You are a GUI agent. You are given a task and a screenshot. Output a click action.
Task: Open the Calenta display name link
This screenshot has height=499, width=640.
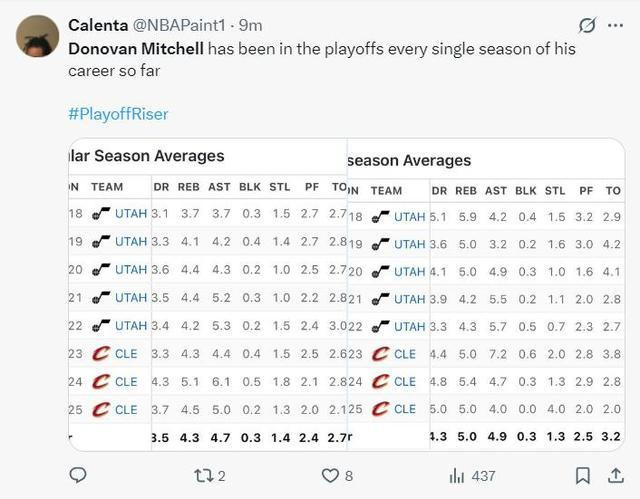tap(97, 24)
